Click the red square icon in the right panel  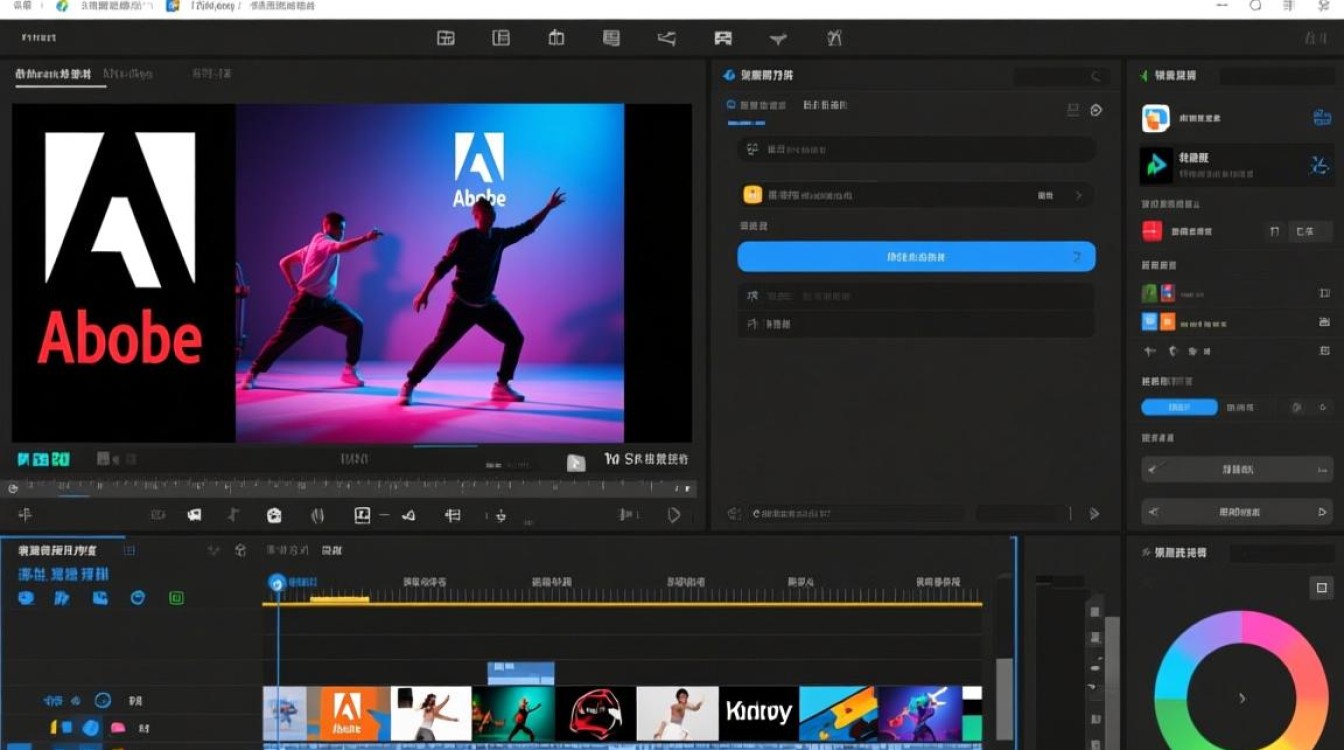1152,231
